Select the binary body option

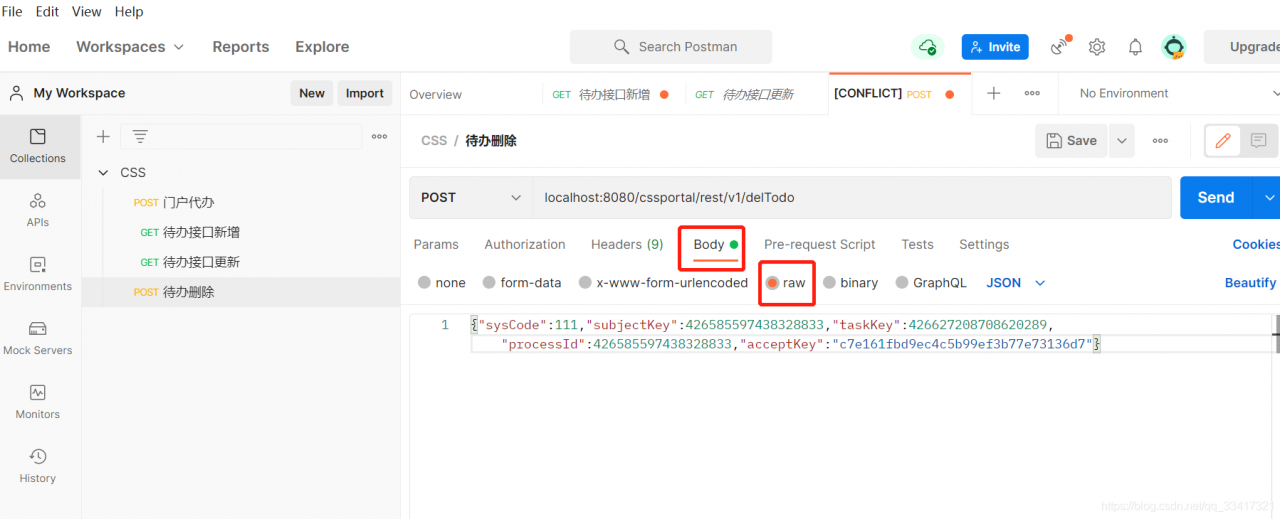850,283
